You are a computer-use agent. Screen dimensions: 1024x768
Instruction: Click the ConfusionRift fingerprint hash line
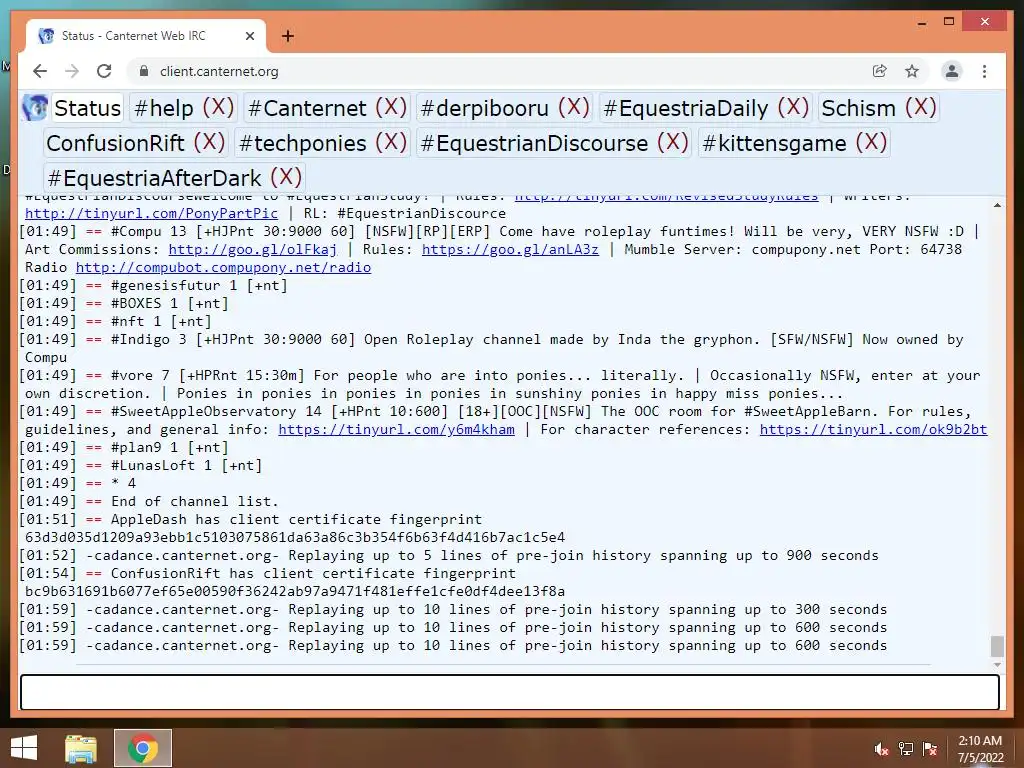(295, 592)
